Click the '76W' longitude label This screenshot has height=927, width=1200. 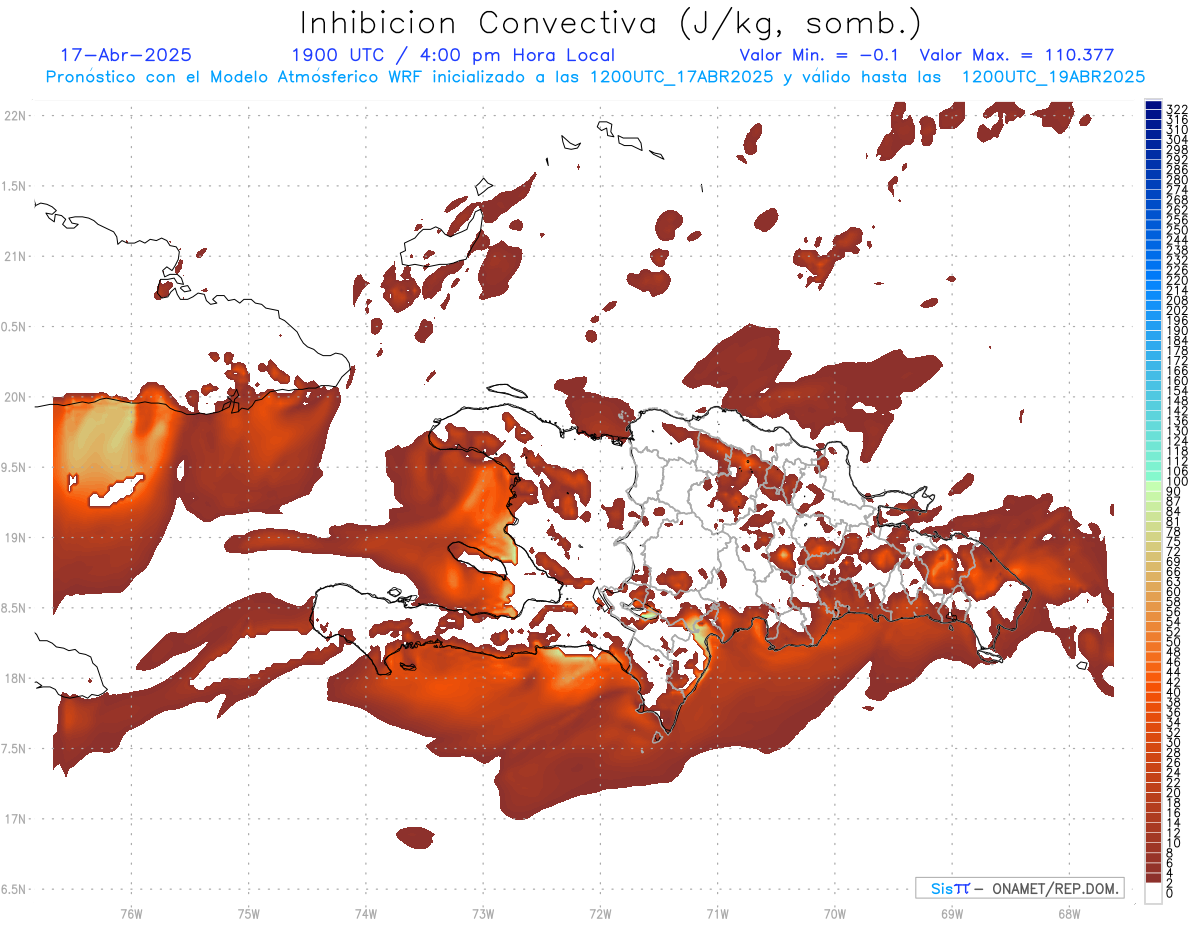(131, 913)
